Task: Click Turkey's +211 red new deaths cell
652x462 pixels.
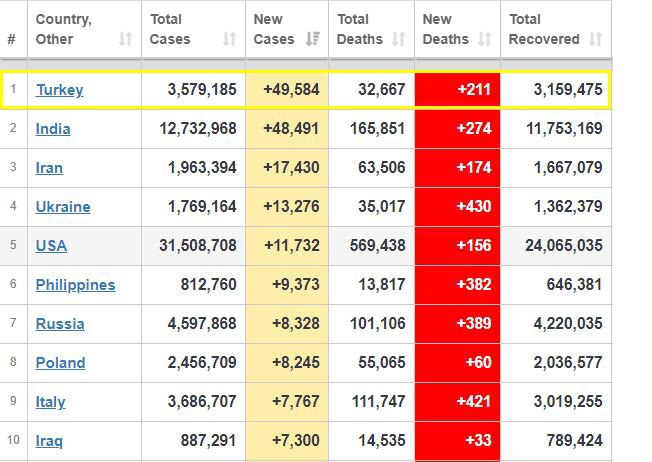Action: click(457, 89)
